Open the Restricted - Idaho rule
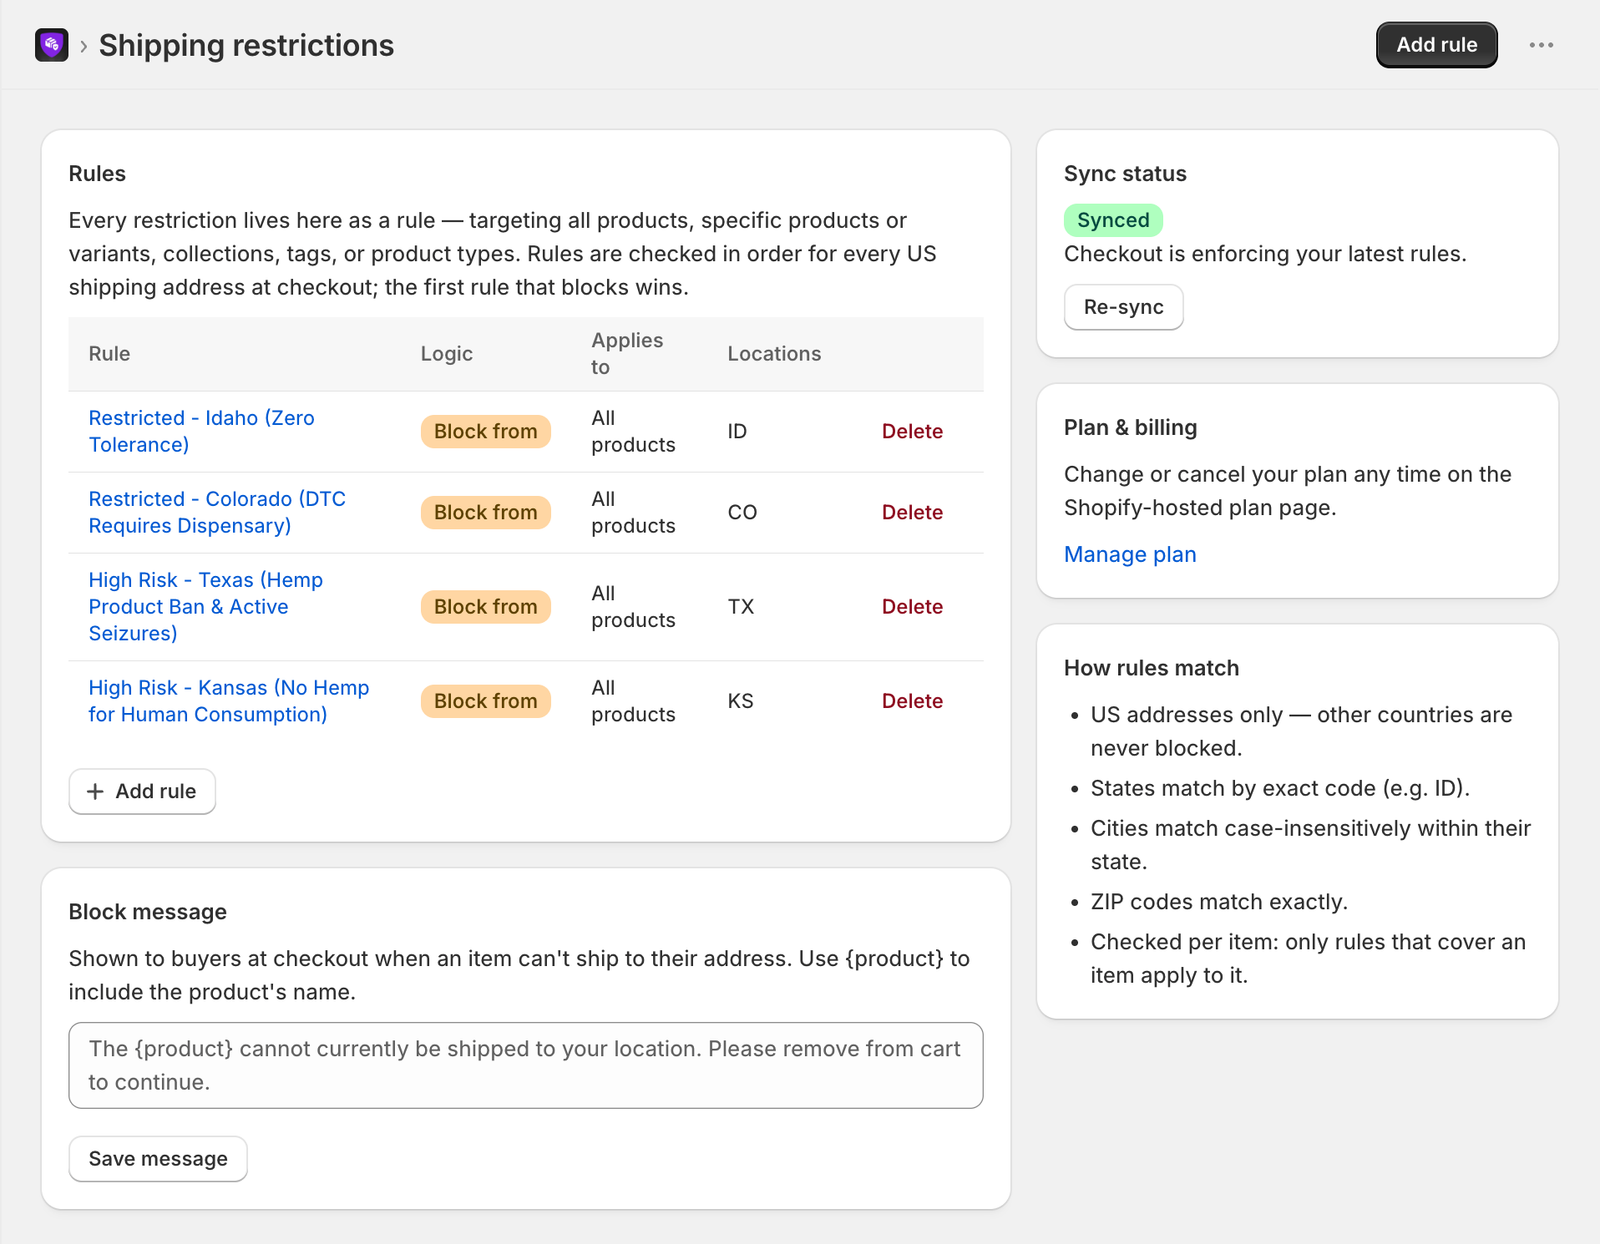 coord(201,431)
